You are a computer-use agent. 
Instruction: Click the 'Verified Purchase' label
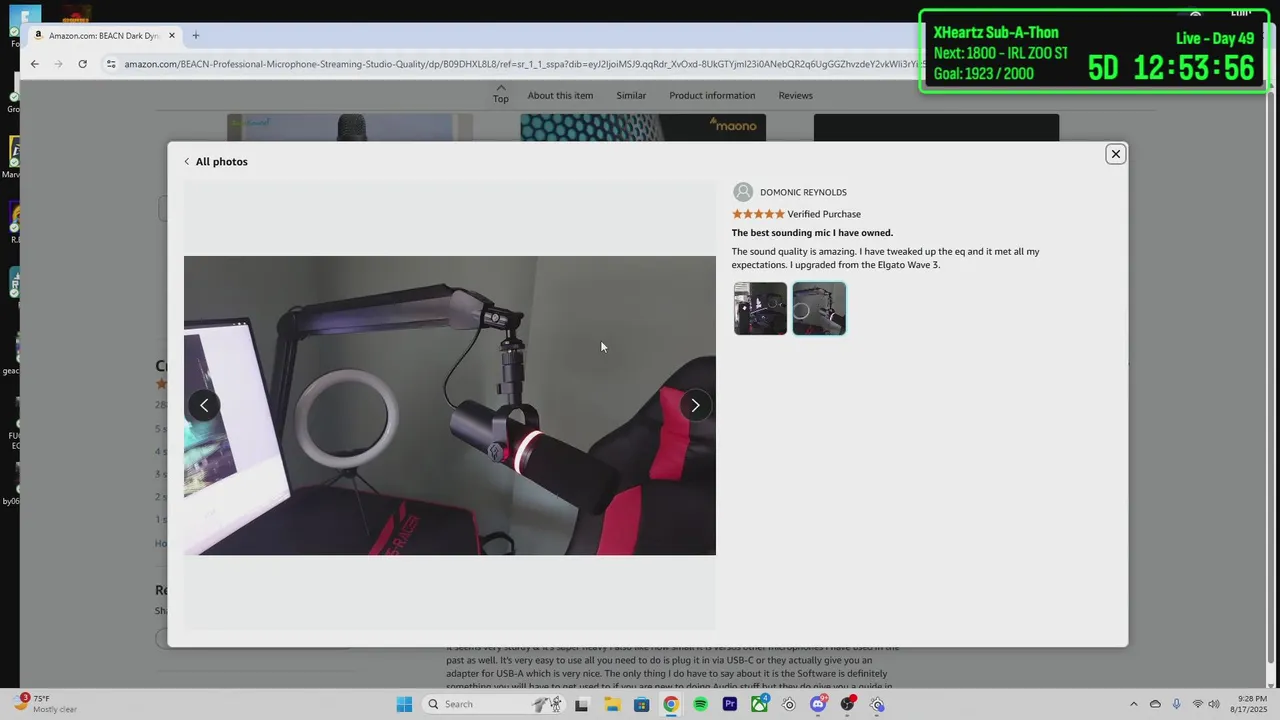[824, 214]
